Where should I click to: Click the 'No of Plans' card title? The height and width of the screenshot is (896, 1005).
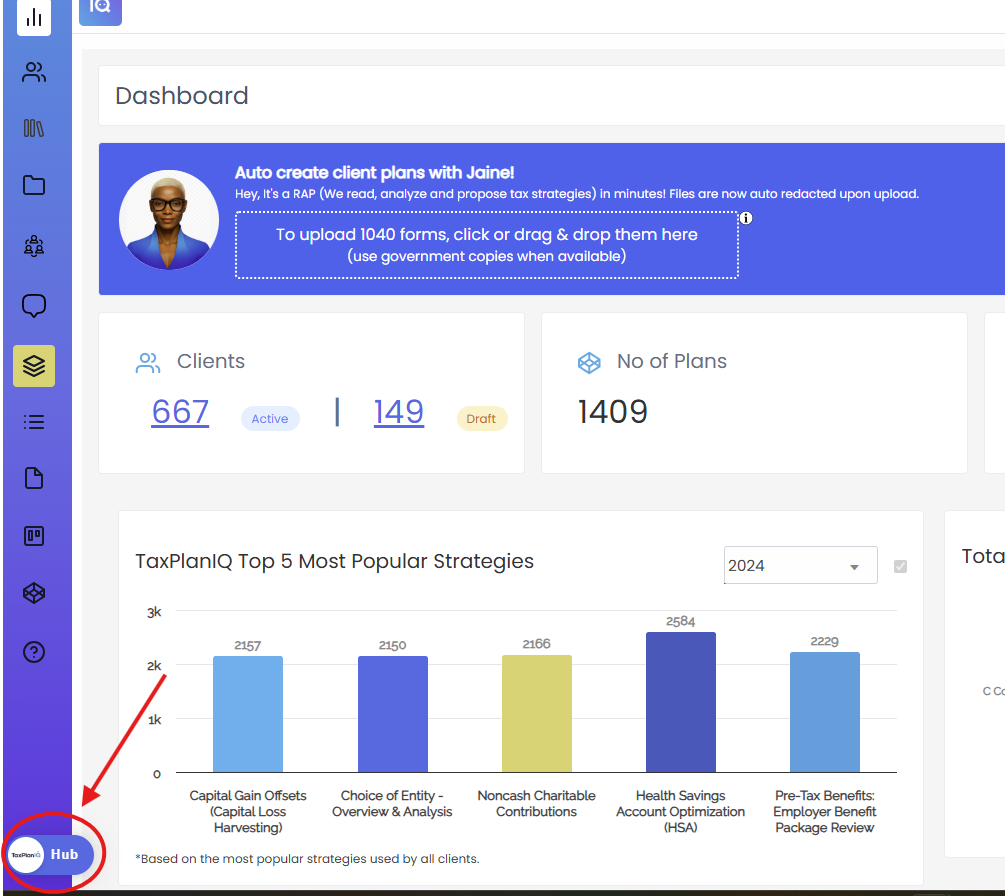tap(672, 361)
